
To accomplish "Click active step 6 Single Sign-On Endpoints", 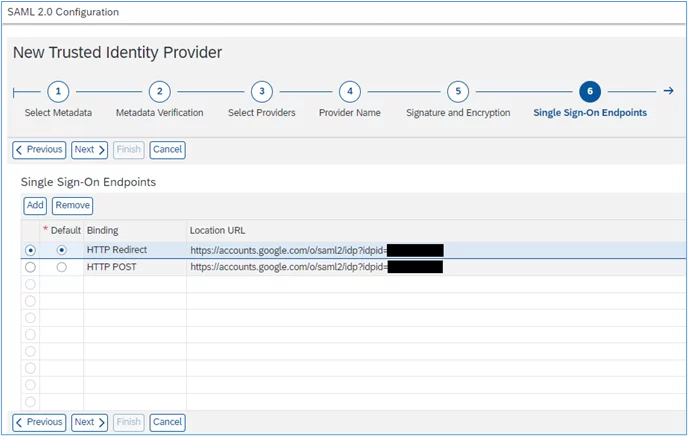I will [590, 92].
